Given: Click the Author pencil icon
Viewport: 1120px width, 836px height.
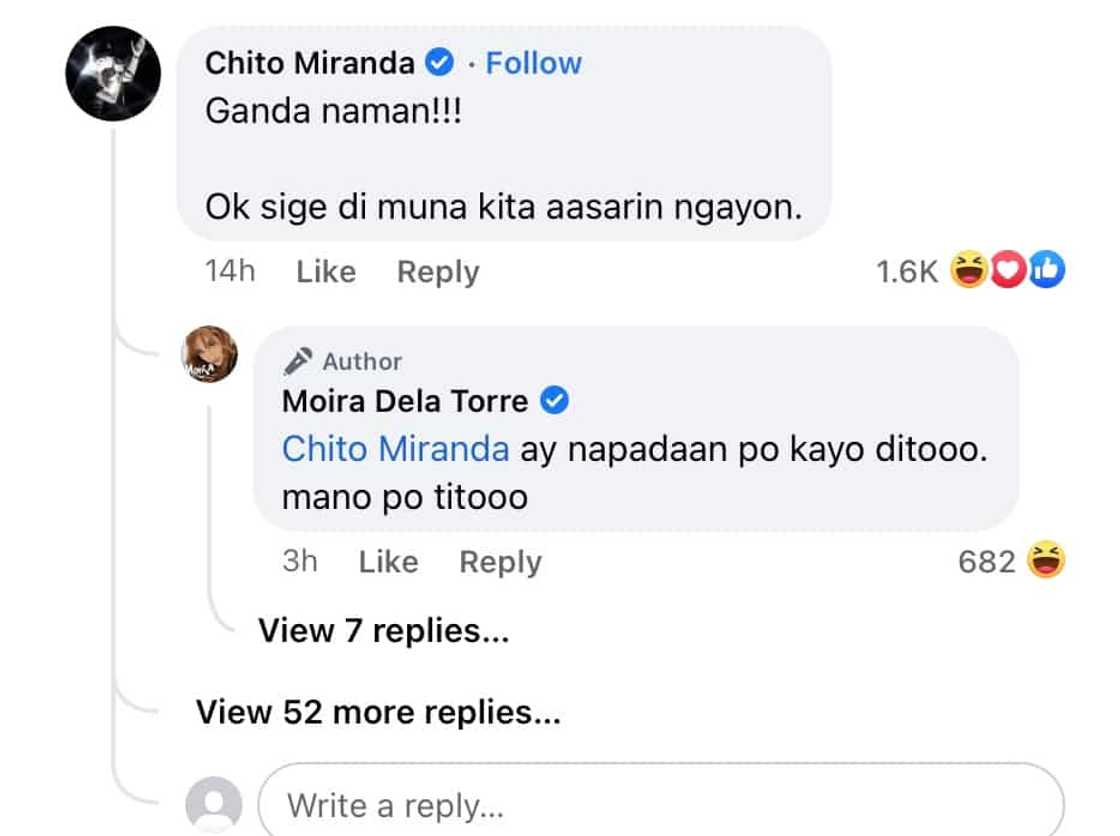Looking at the screenshot, I should (x=298, y=361).
